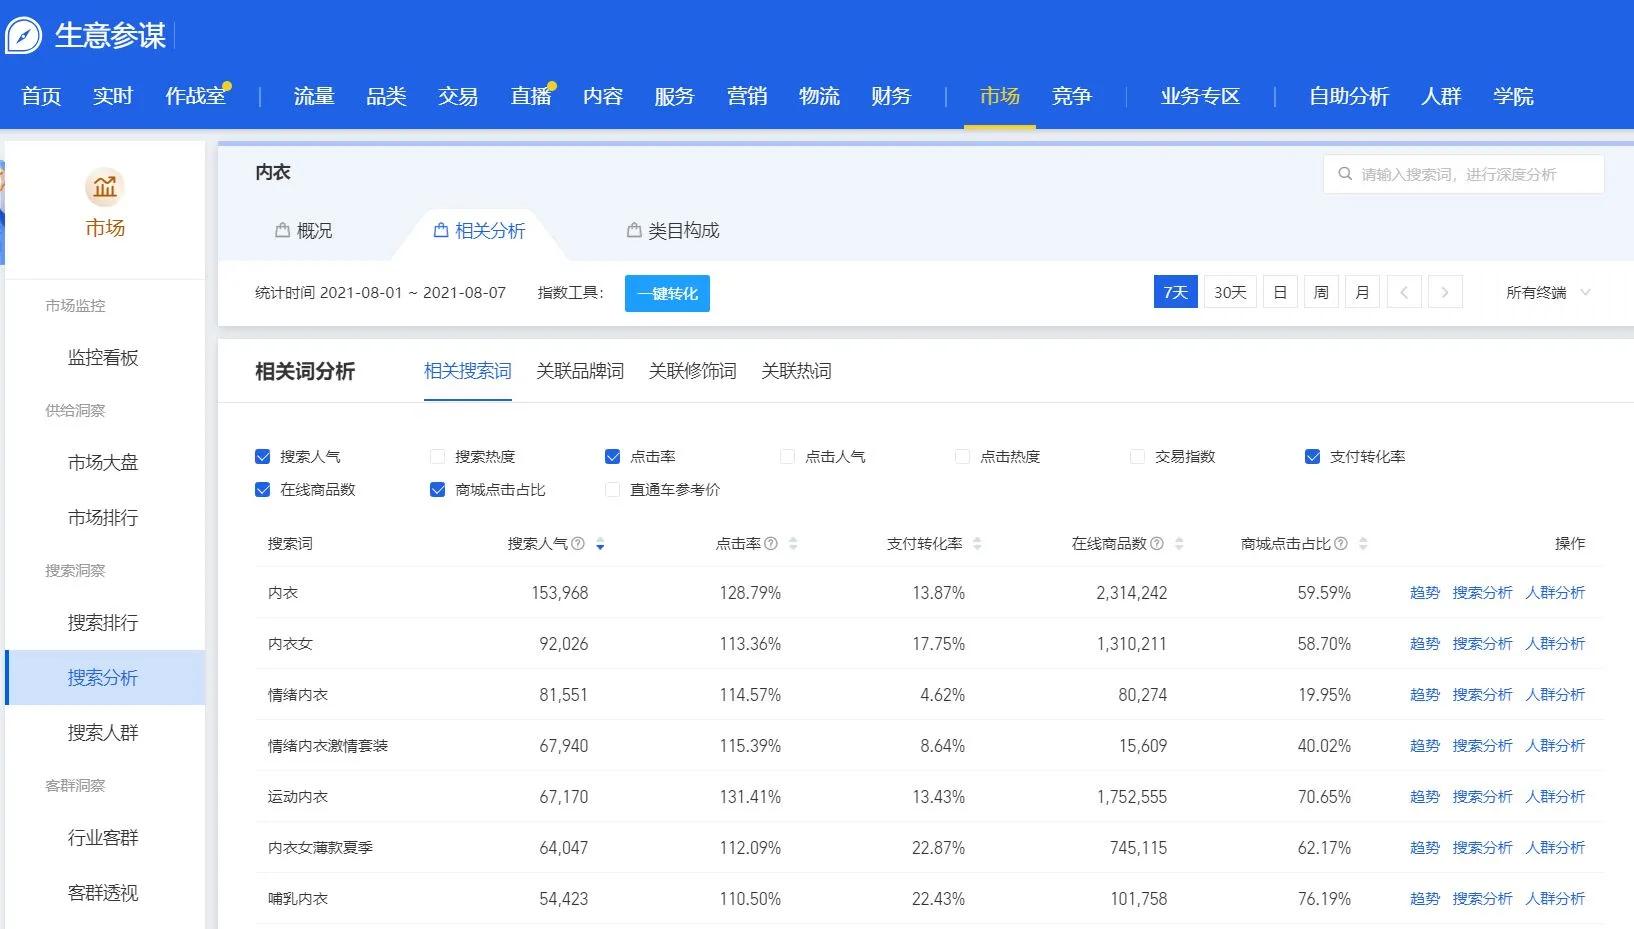Open the 市场 top menu

(x=1000, y=96)
